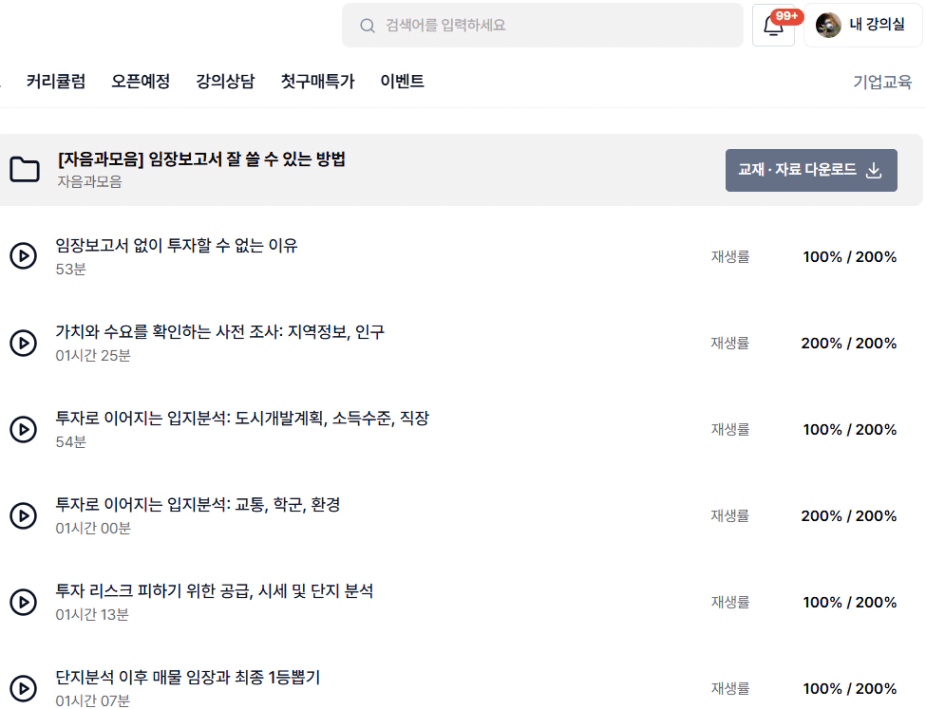Click the red 99+ notification badge

coord(787,16)
